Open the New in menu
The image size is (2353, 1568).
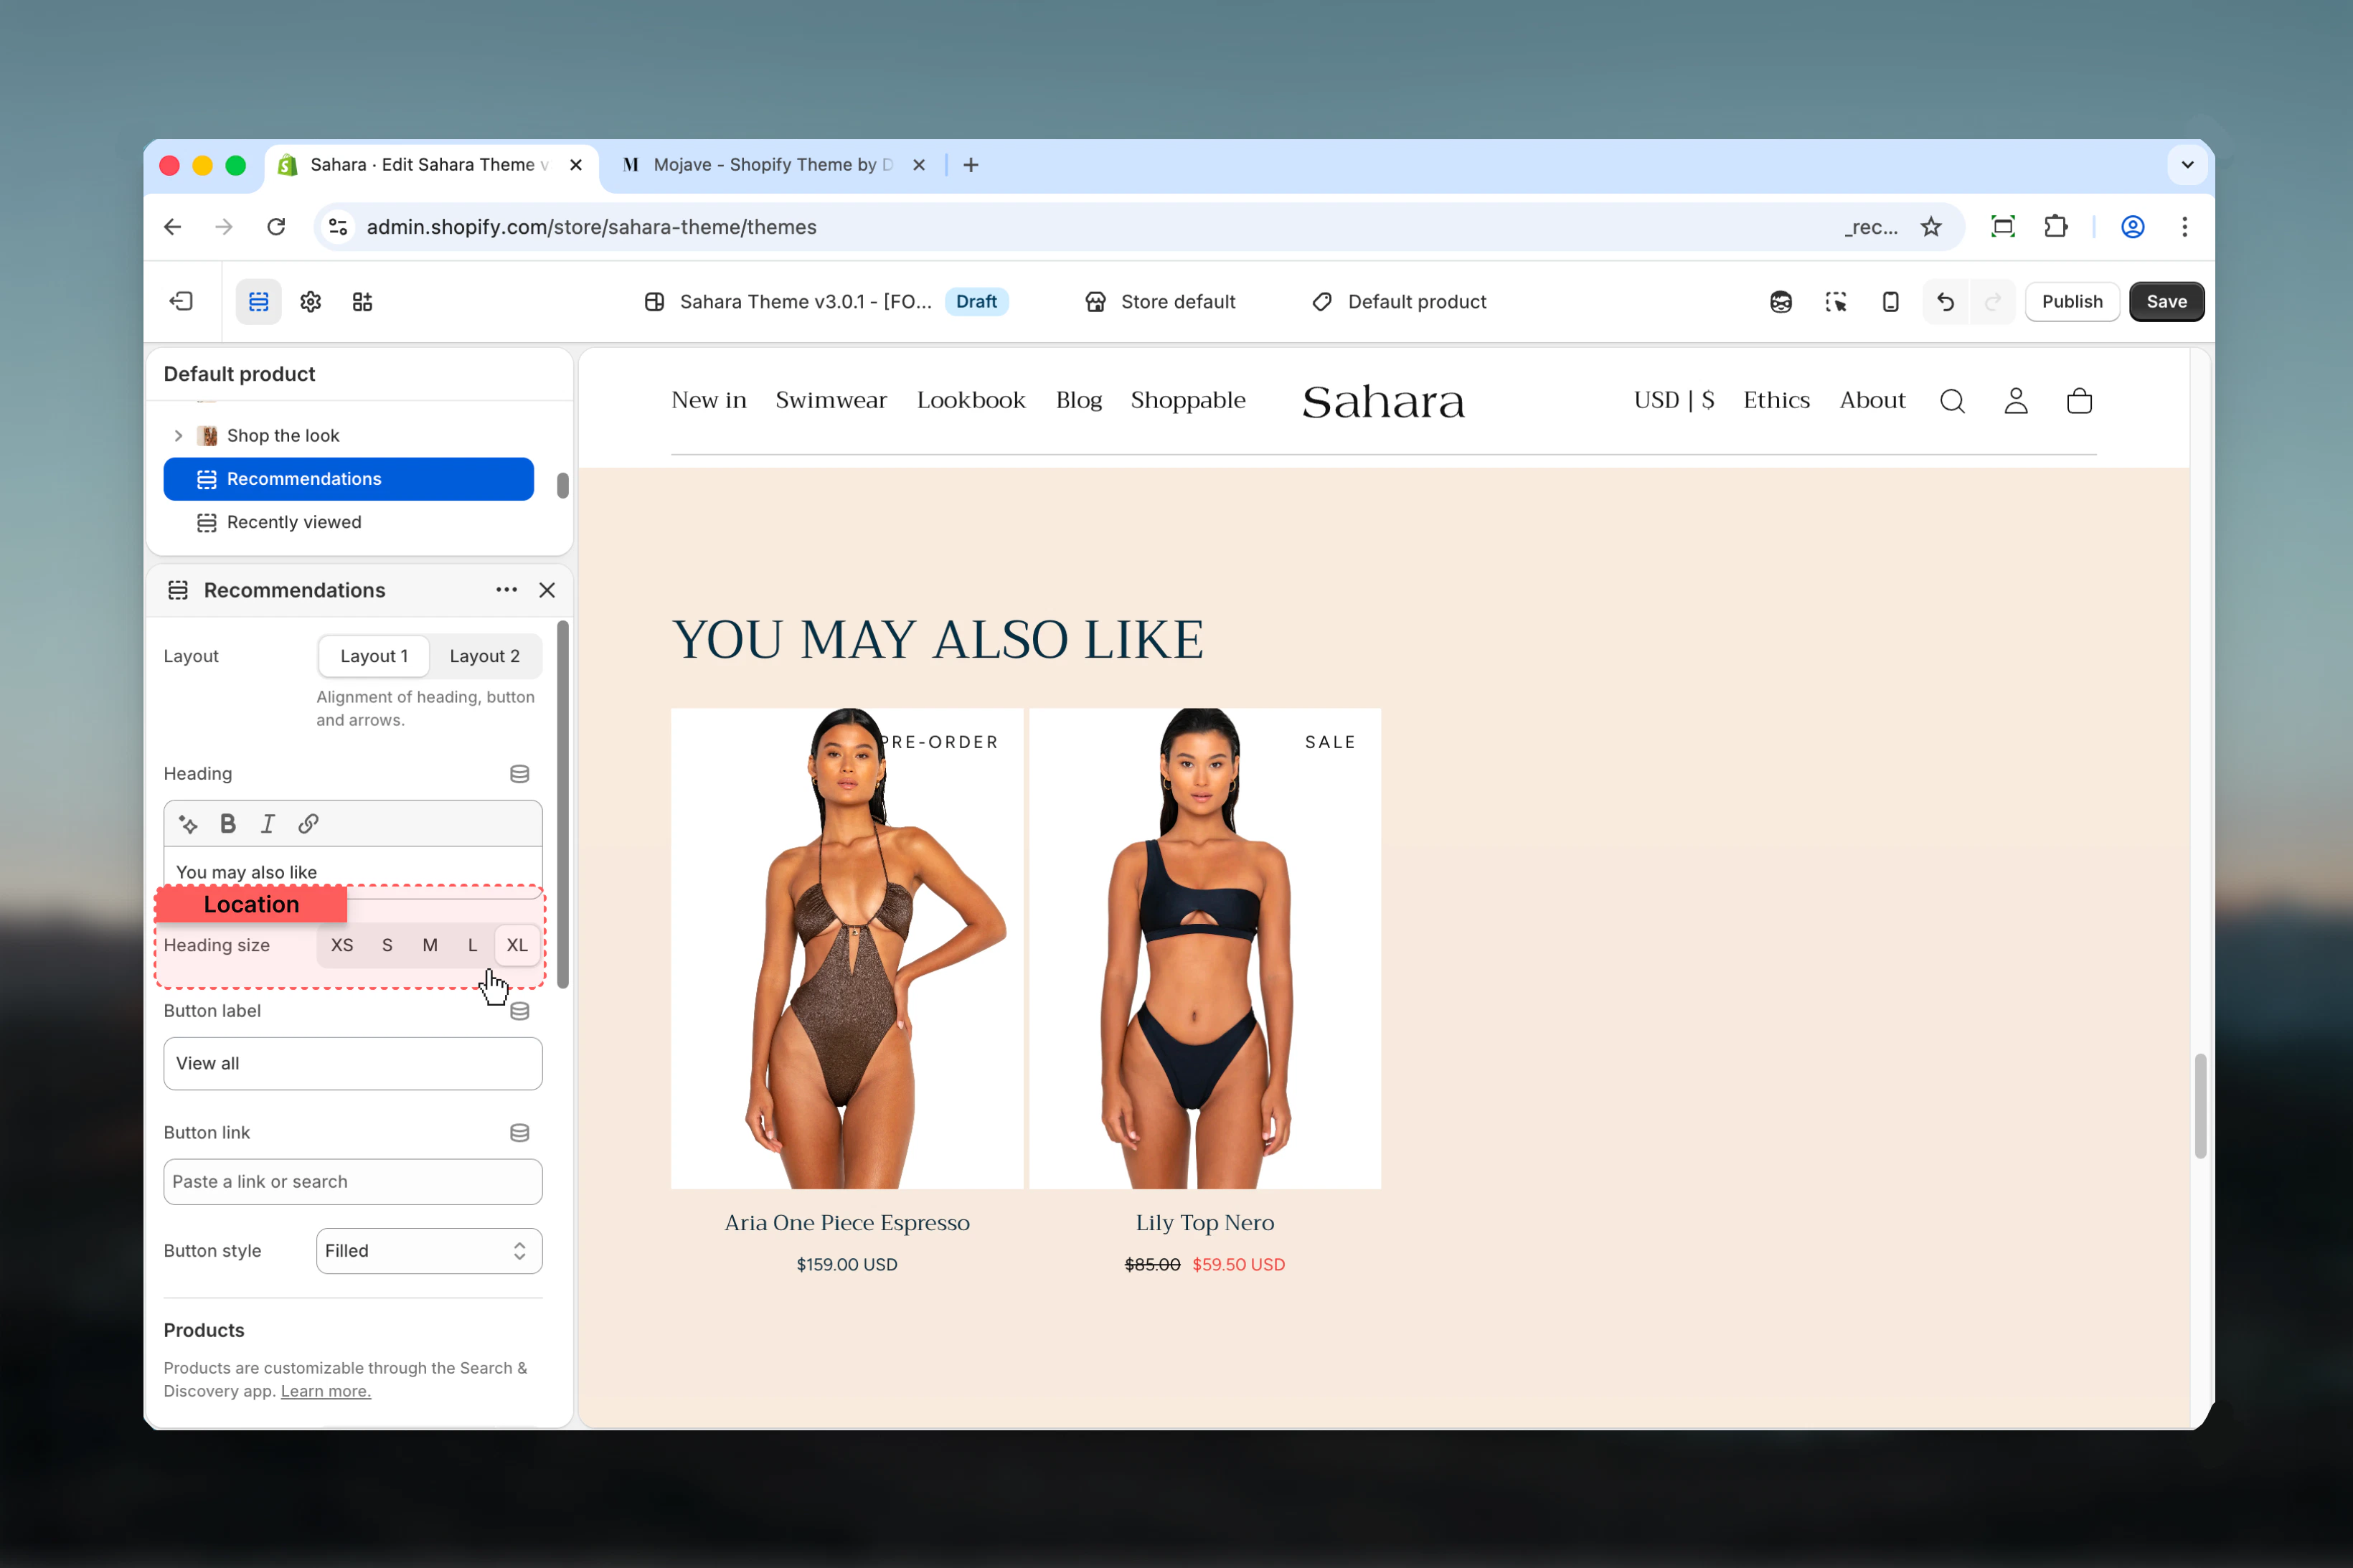(709, 400)
